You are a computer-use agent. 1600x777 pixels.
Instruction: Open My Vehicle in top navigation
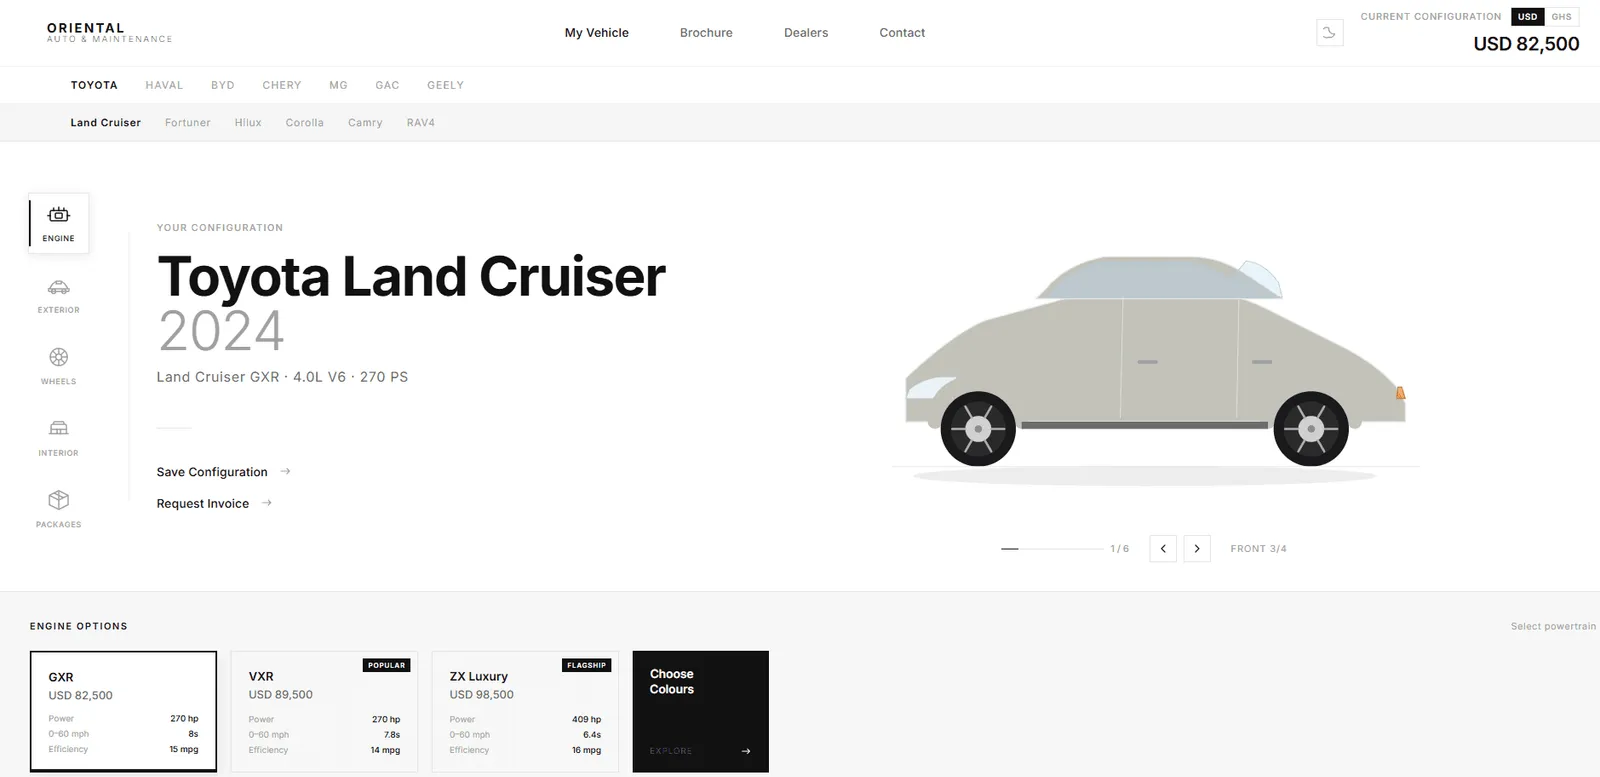(597, 33)
